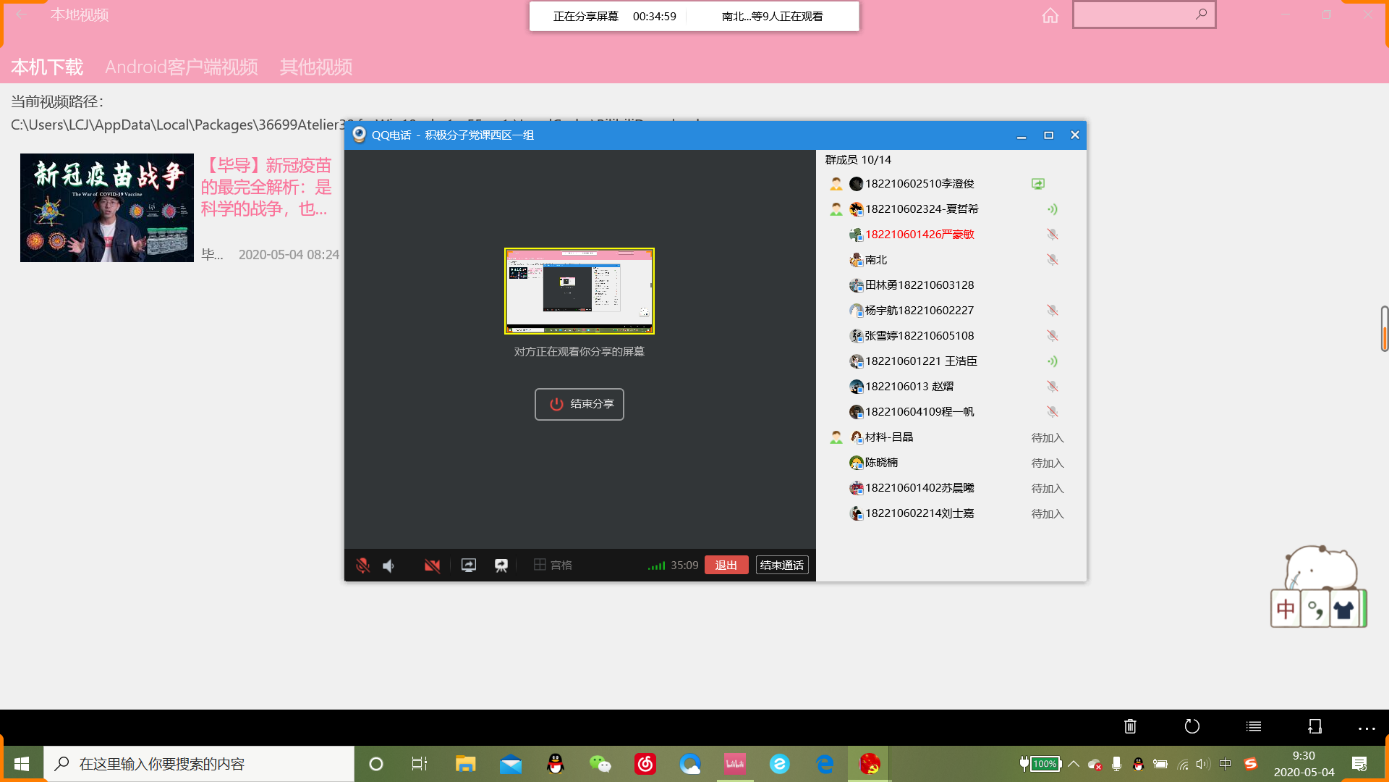The width and height of the screenshot is (1389, 782).
Task: Expand the more options ellipsis menu
Action: coord(1366,727)
